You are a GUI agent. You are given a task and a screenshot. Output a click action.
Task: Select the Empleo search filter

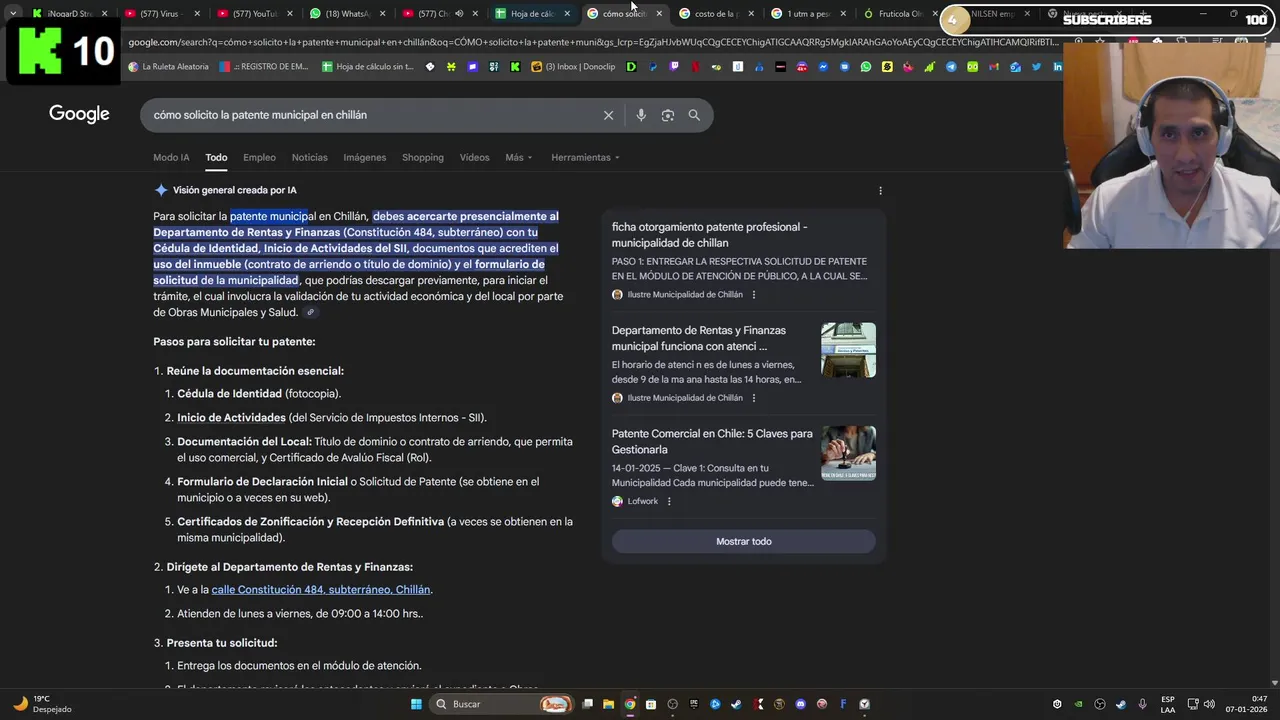[x=259, y=157]
